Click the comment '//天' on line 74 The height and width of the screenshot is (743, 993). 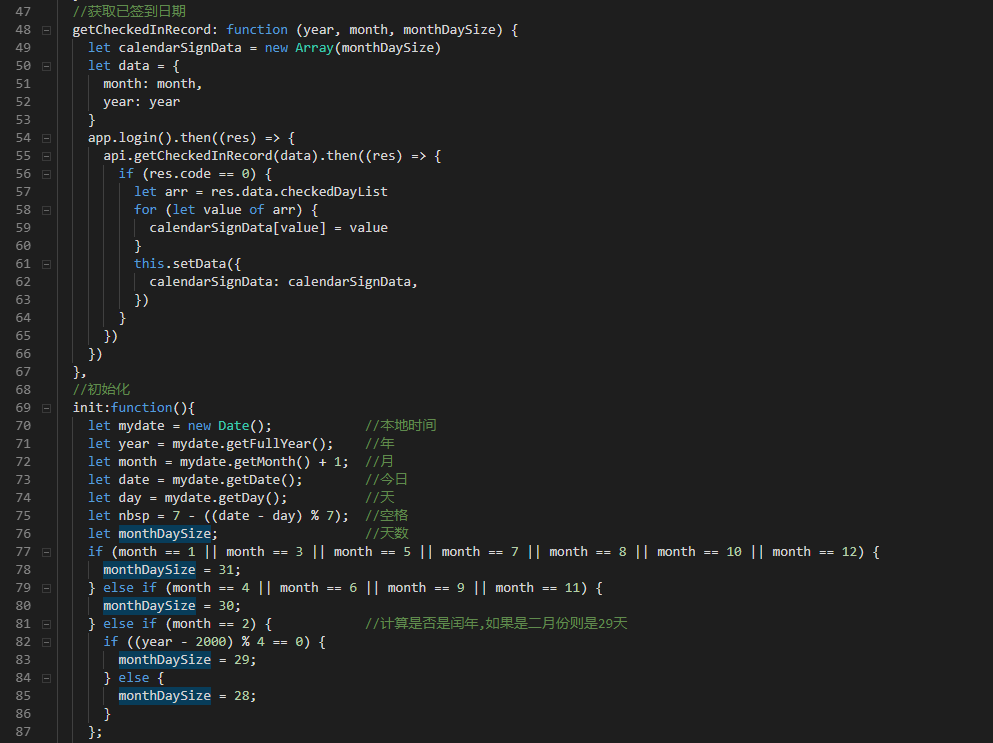tap(380, 498)
